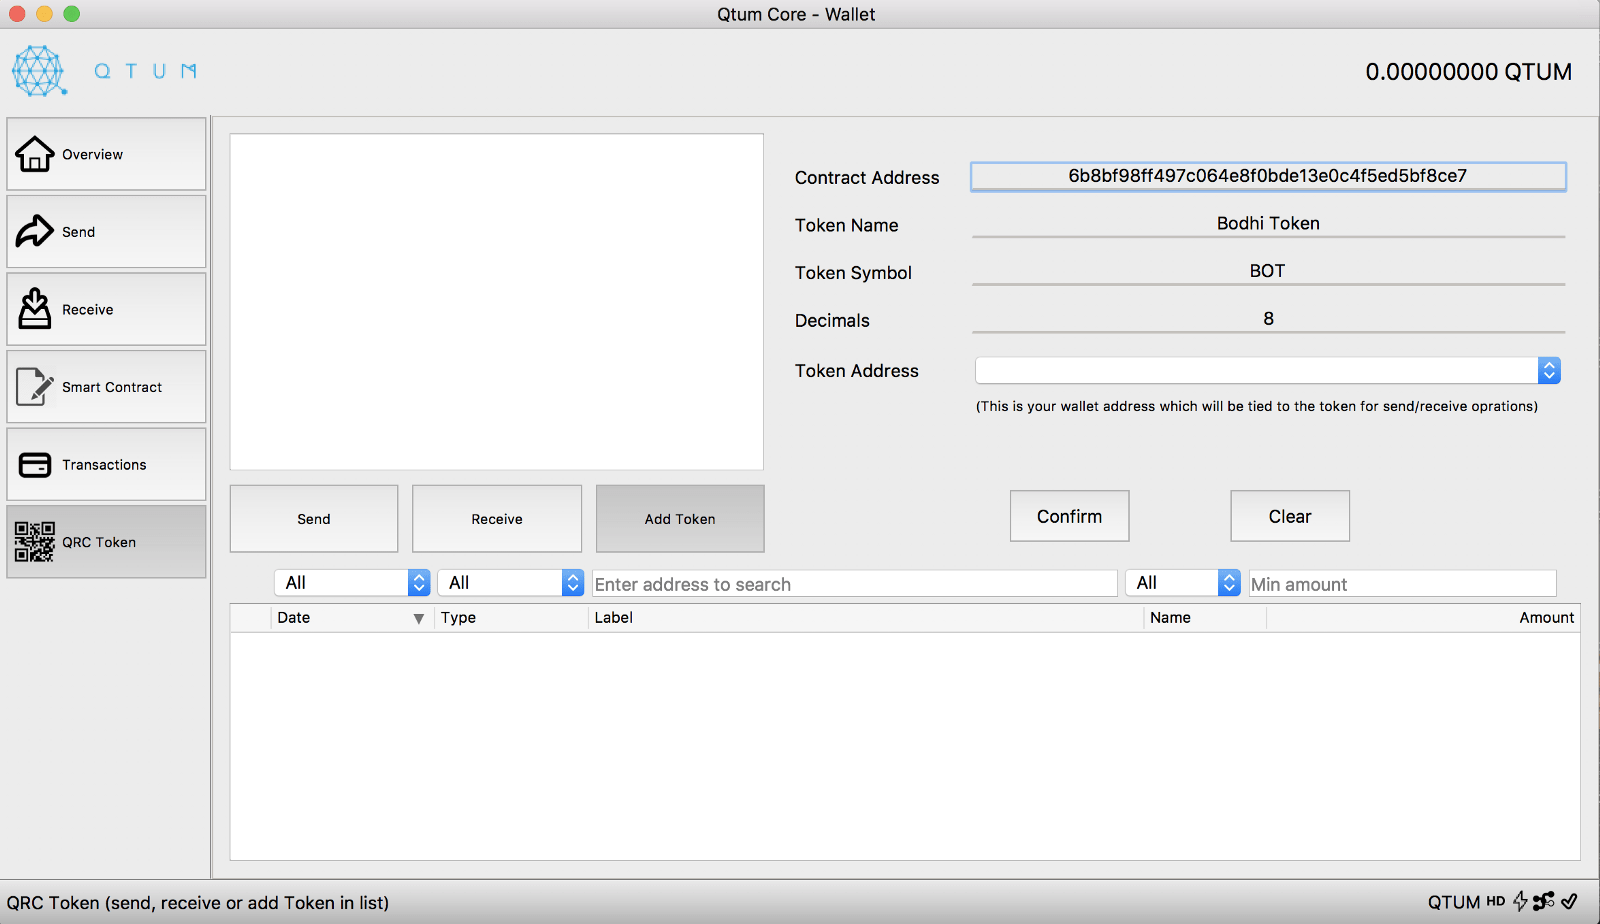Image resolution: width=1600 pixels, height=924 pixels.
Task: Focus the Enter address to search box
Action: (855, 584)
